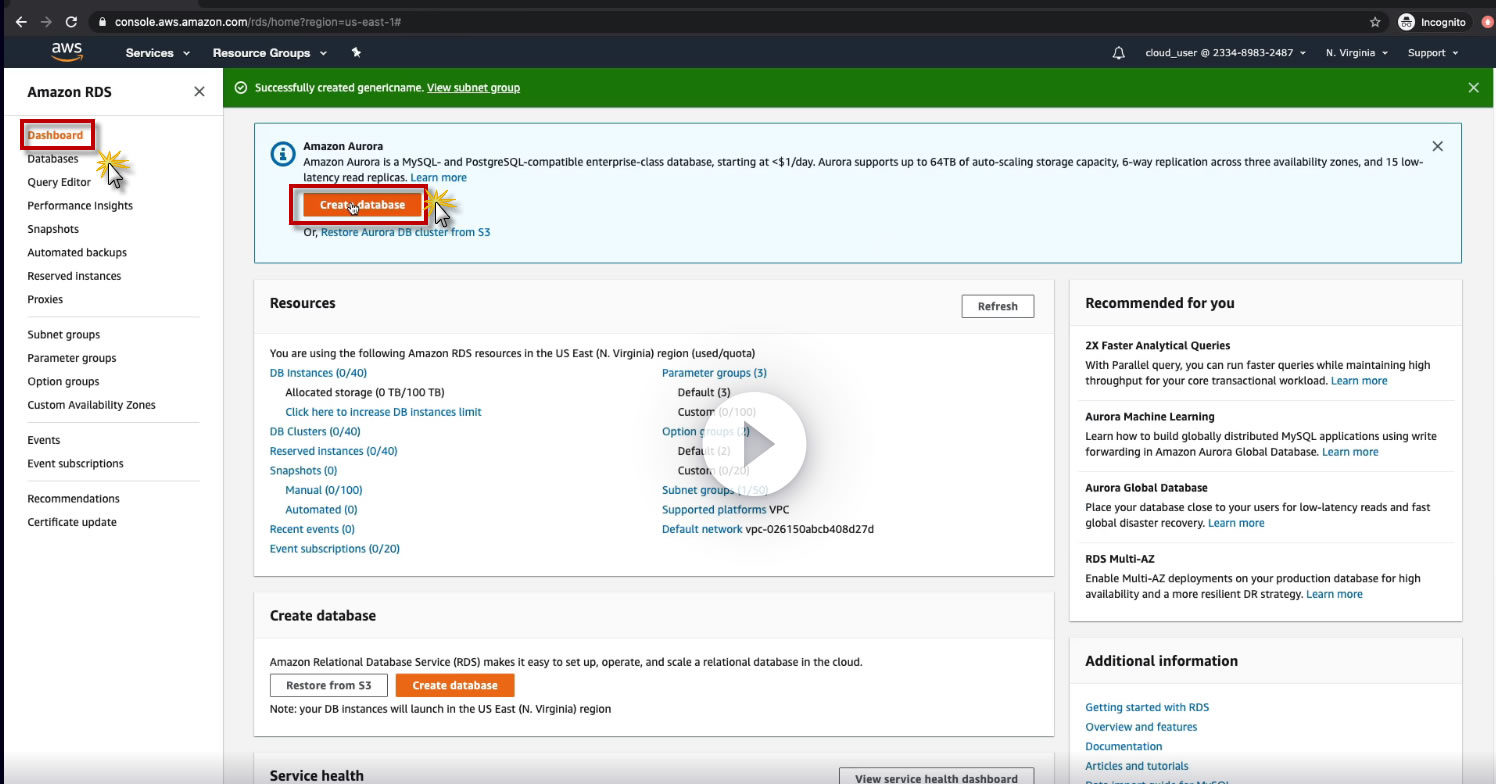Click the Incognito profile icon
This screenshot has height=784, width=1496.
1407,21
